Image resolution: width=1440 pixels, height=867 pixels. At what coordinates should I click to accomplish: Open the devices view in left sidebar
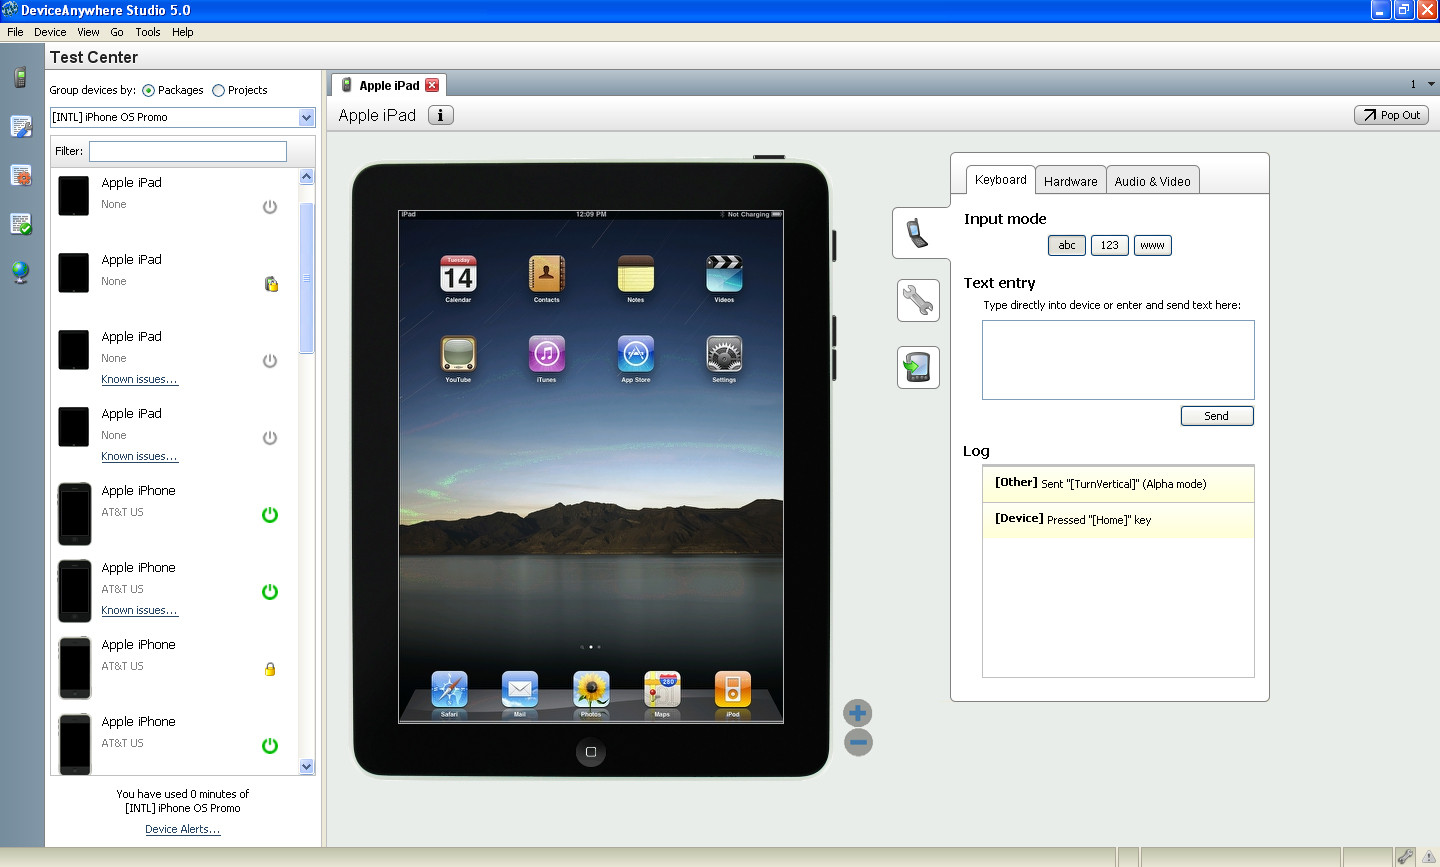pyautogui.click(x=20, y=78)
